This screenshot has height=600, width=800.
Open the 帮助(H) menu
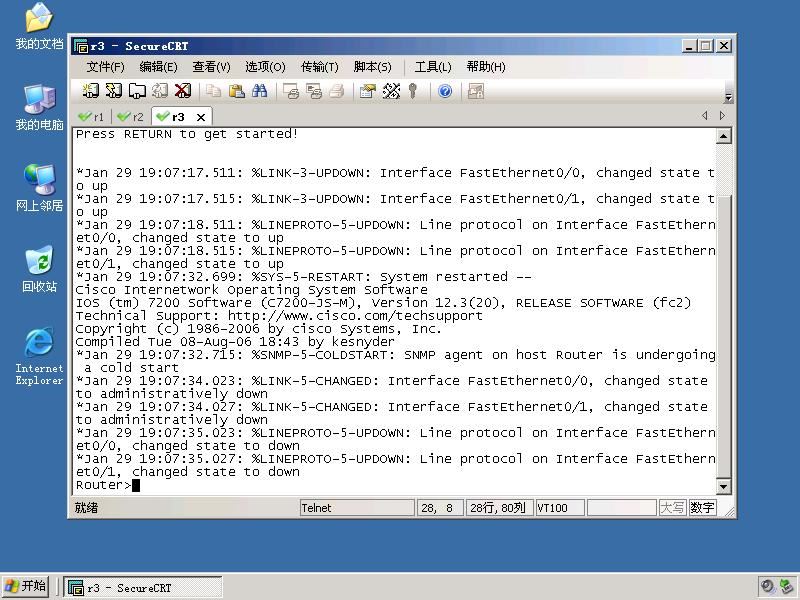(x=486, y=67)
